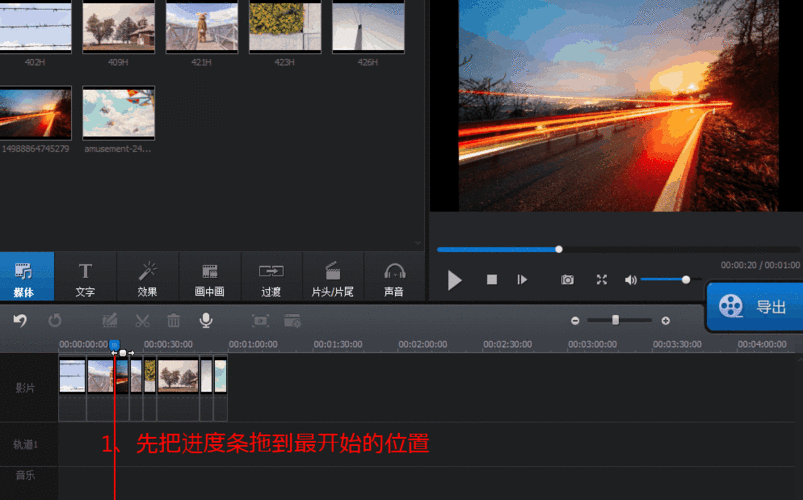
Task: Enter fullscreen preview mode
Action: click(x=601, y=280)
